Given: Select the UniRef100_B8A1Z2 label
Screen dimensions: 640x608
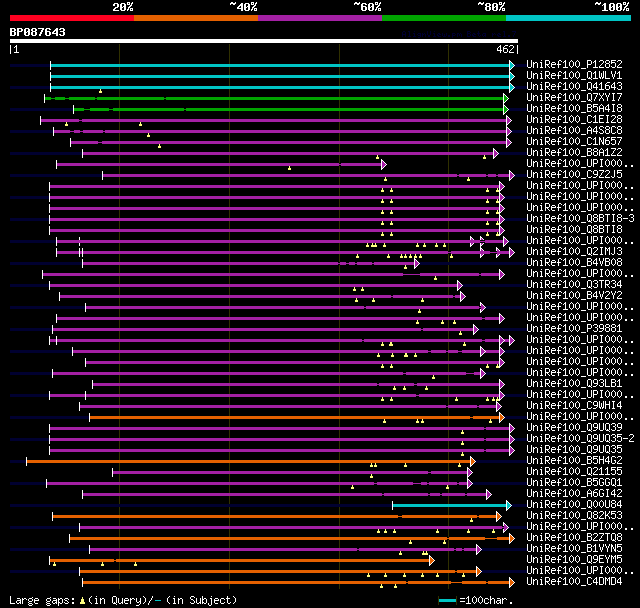Looking at the screenshot, I should pyautogui.click(x=574, y=153).
